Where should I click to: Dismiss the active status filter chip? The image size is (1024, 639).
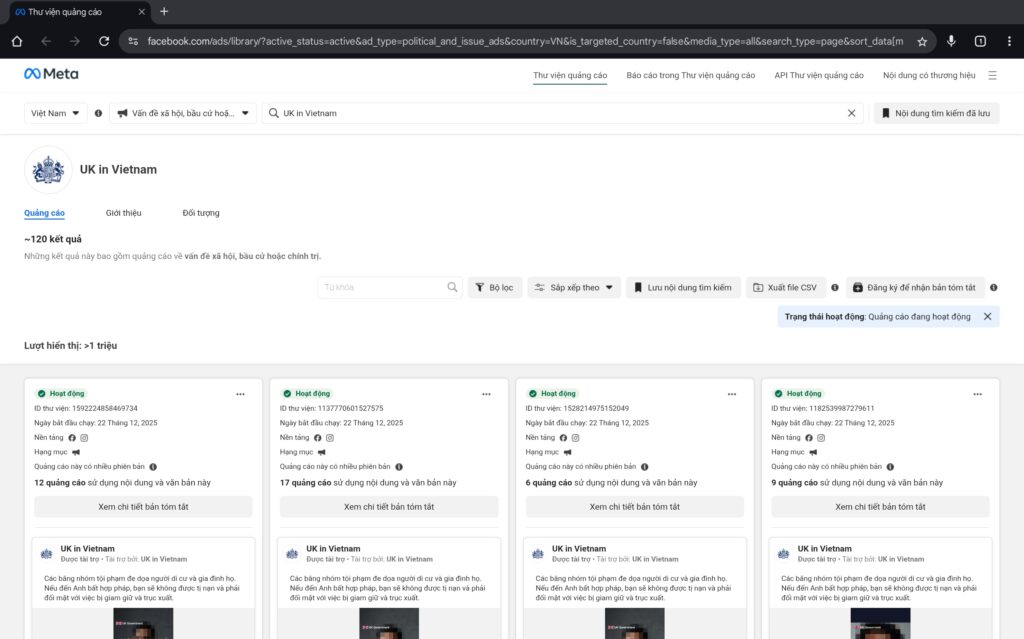(985, 315)
